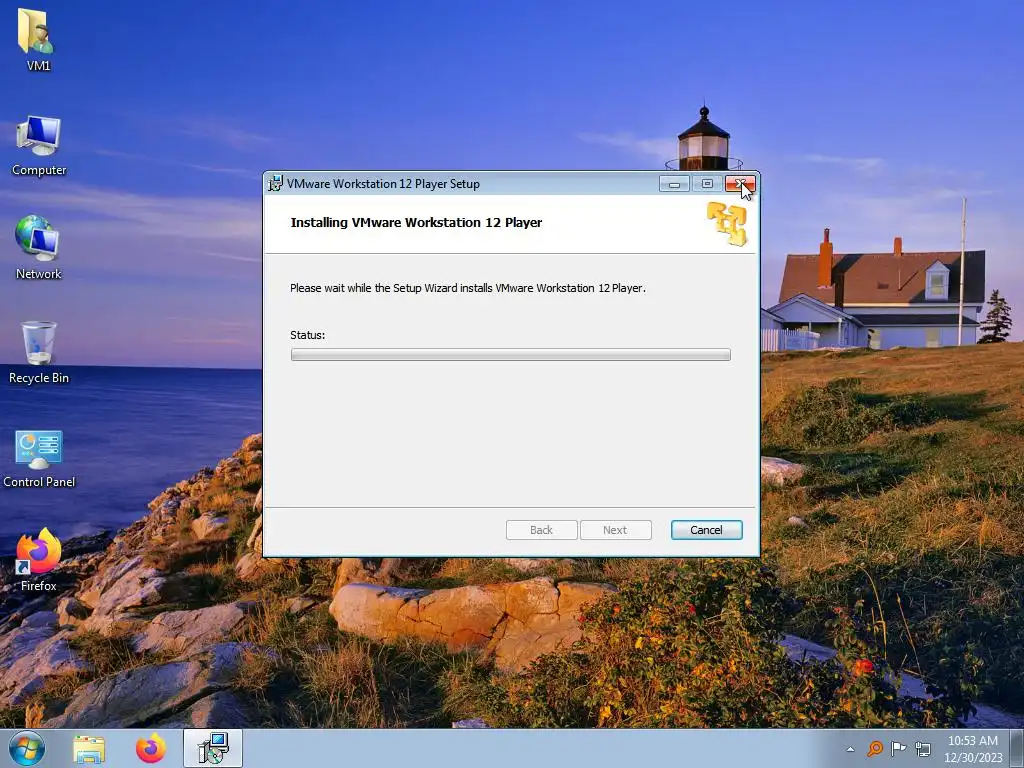
Task: Activate the VMware installer taskbar item
Action: (213, 748)
